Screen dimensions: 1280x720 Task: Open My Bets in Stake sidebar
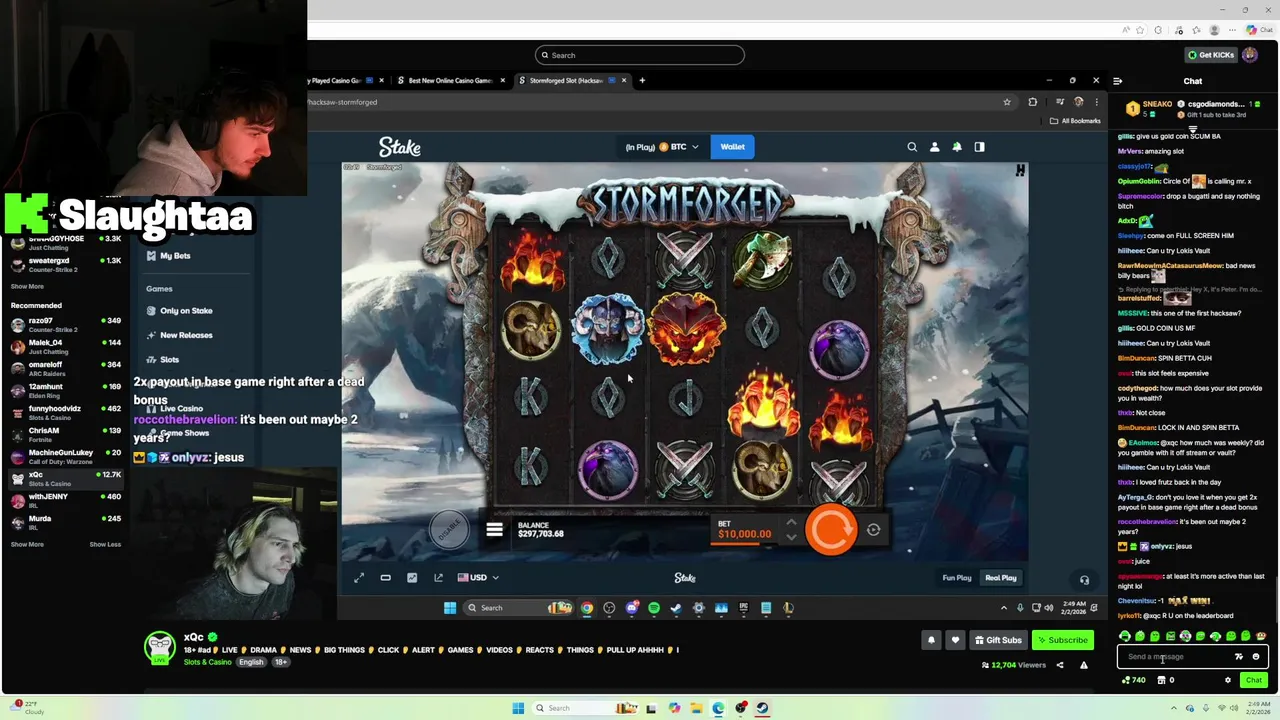pyautogui.click(x=175, y=256)
